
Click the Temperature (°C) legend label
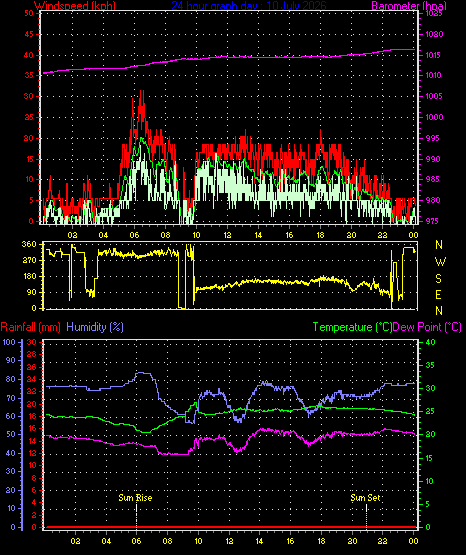(352, 327)
